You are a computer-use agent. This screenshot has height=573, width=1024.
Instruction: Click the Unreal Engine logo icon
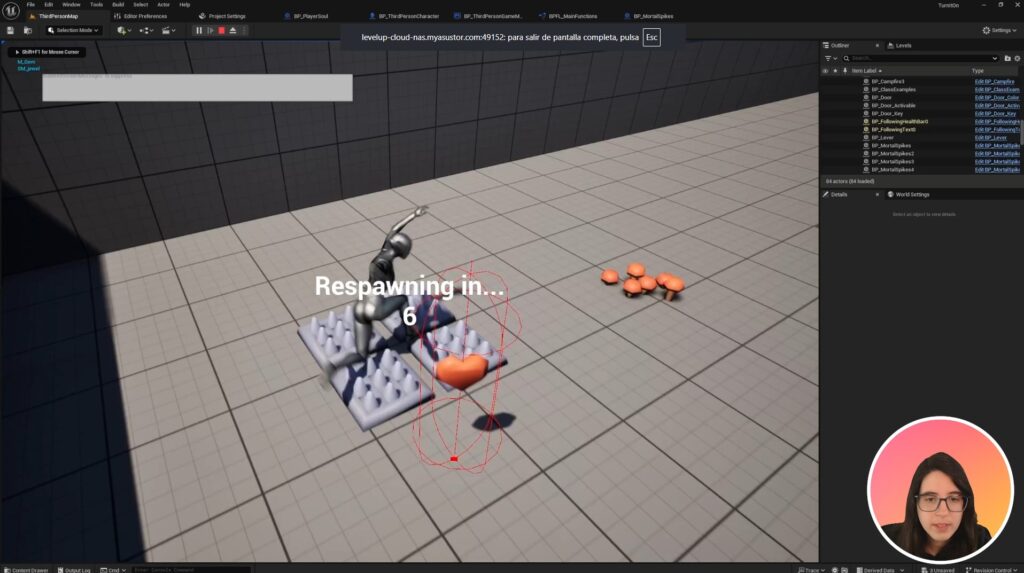(10, 10)
